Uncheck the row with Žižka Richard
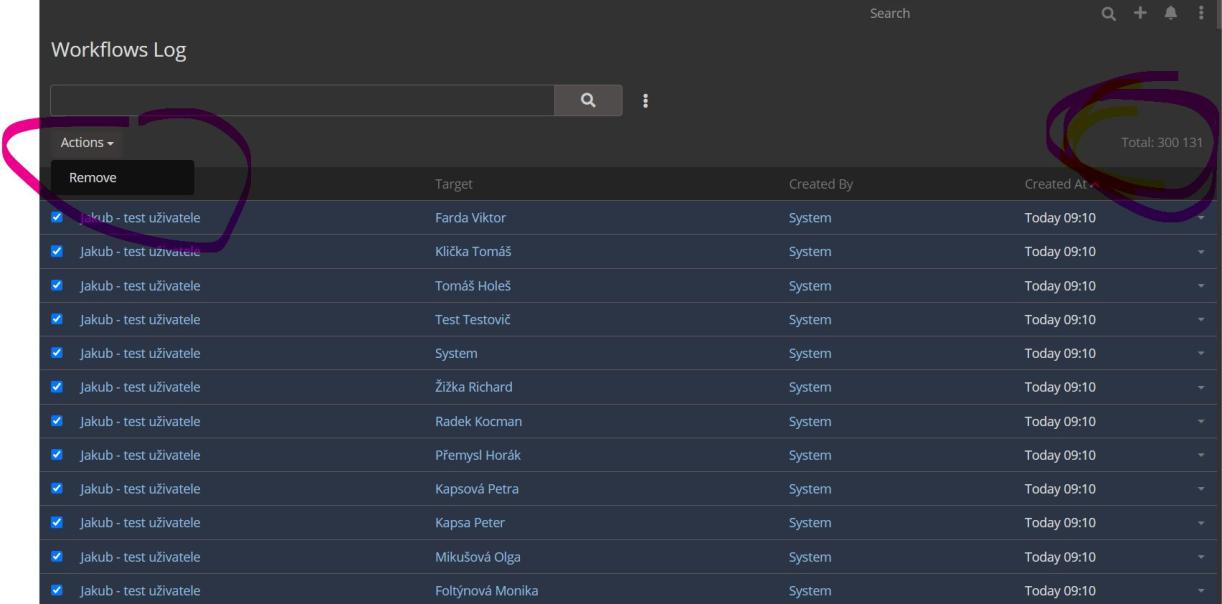This screenshot has height=604, width=1222. coord(57,387)
